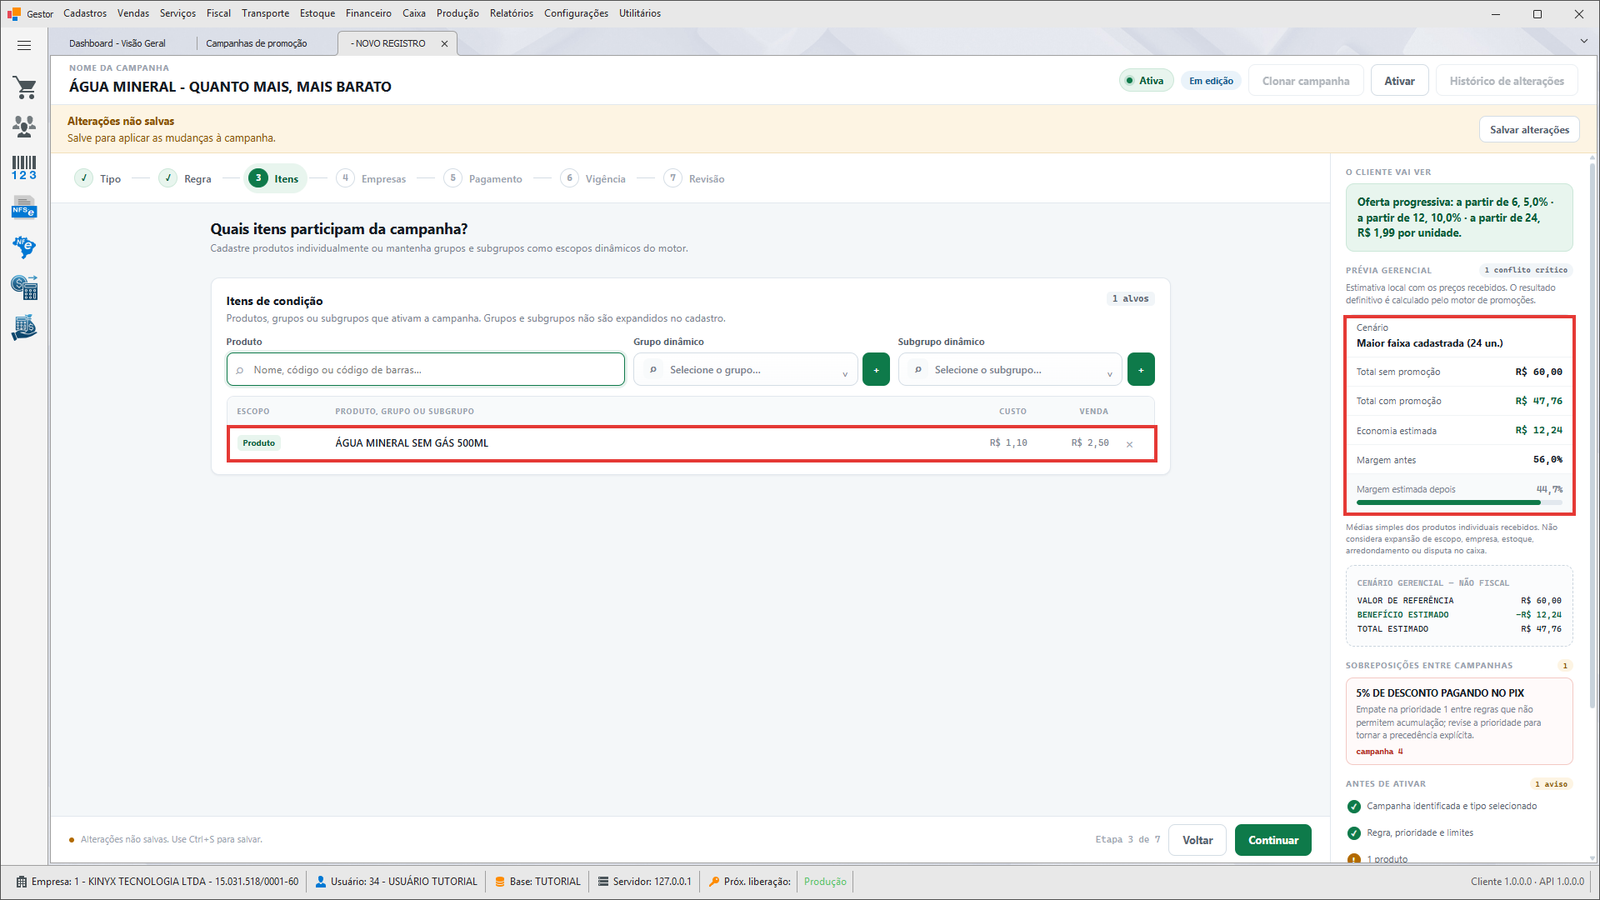Image resolution: width=1600 pixels, height=900 pixels.
Task: Open Histórico de alterações
Action: [1507, 81]
